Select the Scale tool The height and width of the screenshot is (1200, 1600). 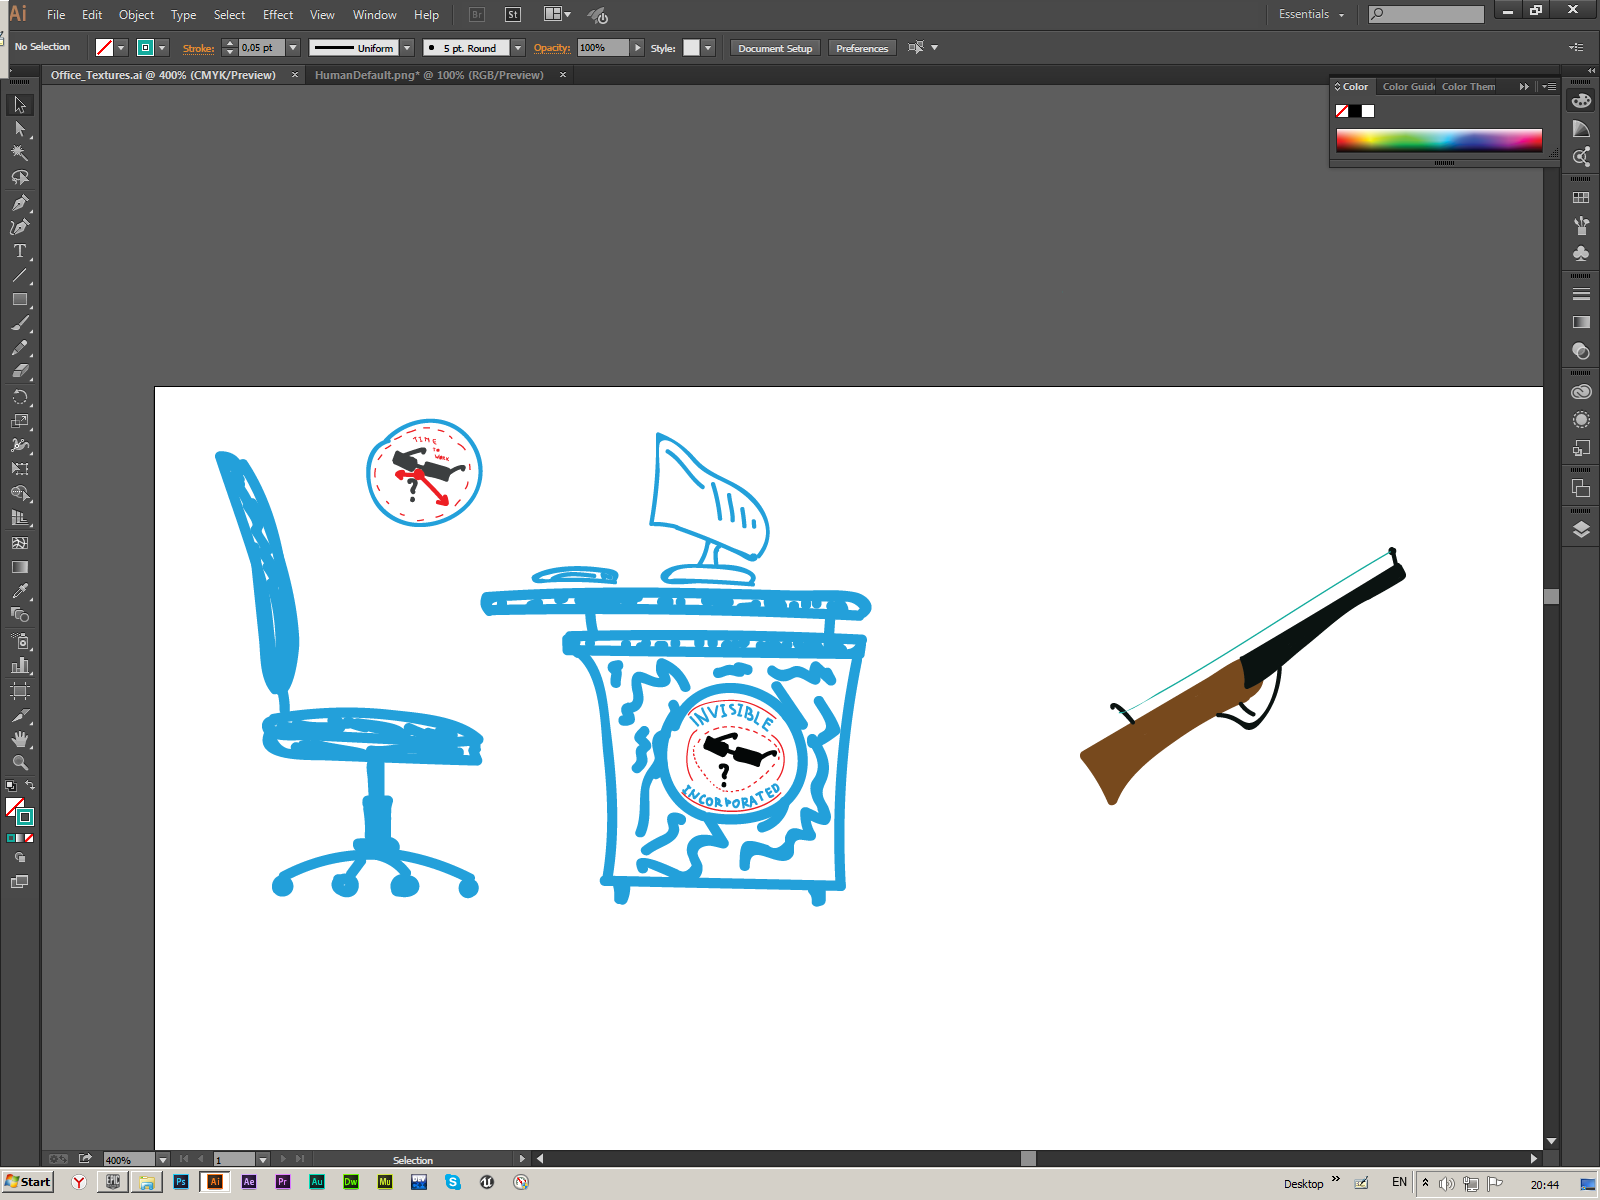point(20,421)
